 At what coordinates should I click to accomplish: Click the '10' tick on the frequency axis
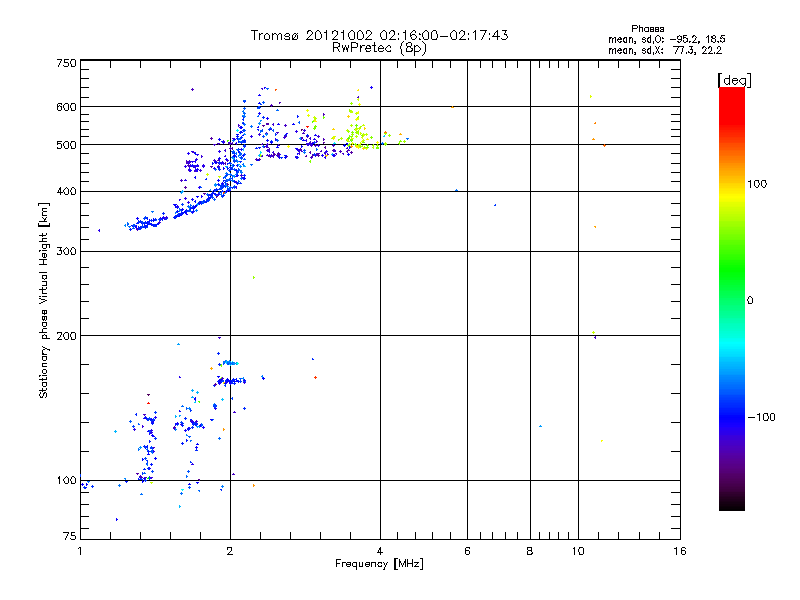coord(578,551)
